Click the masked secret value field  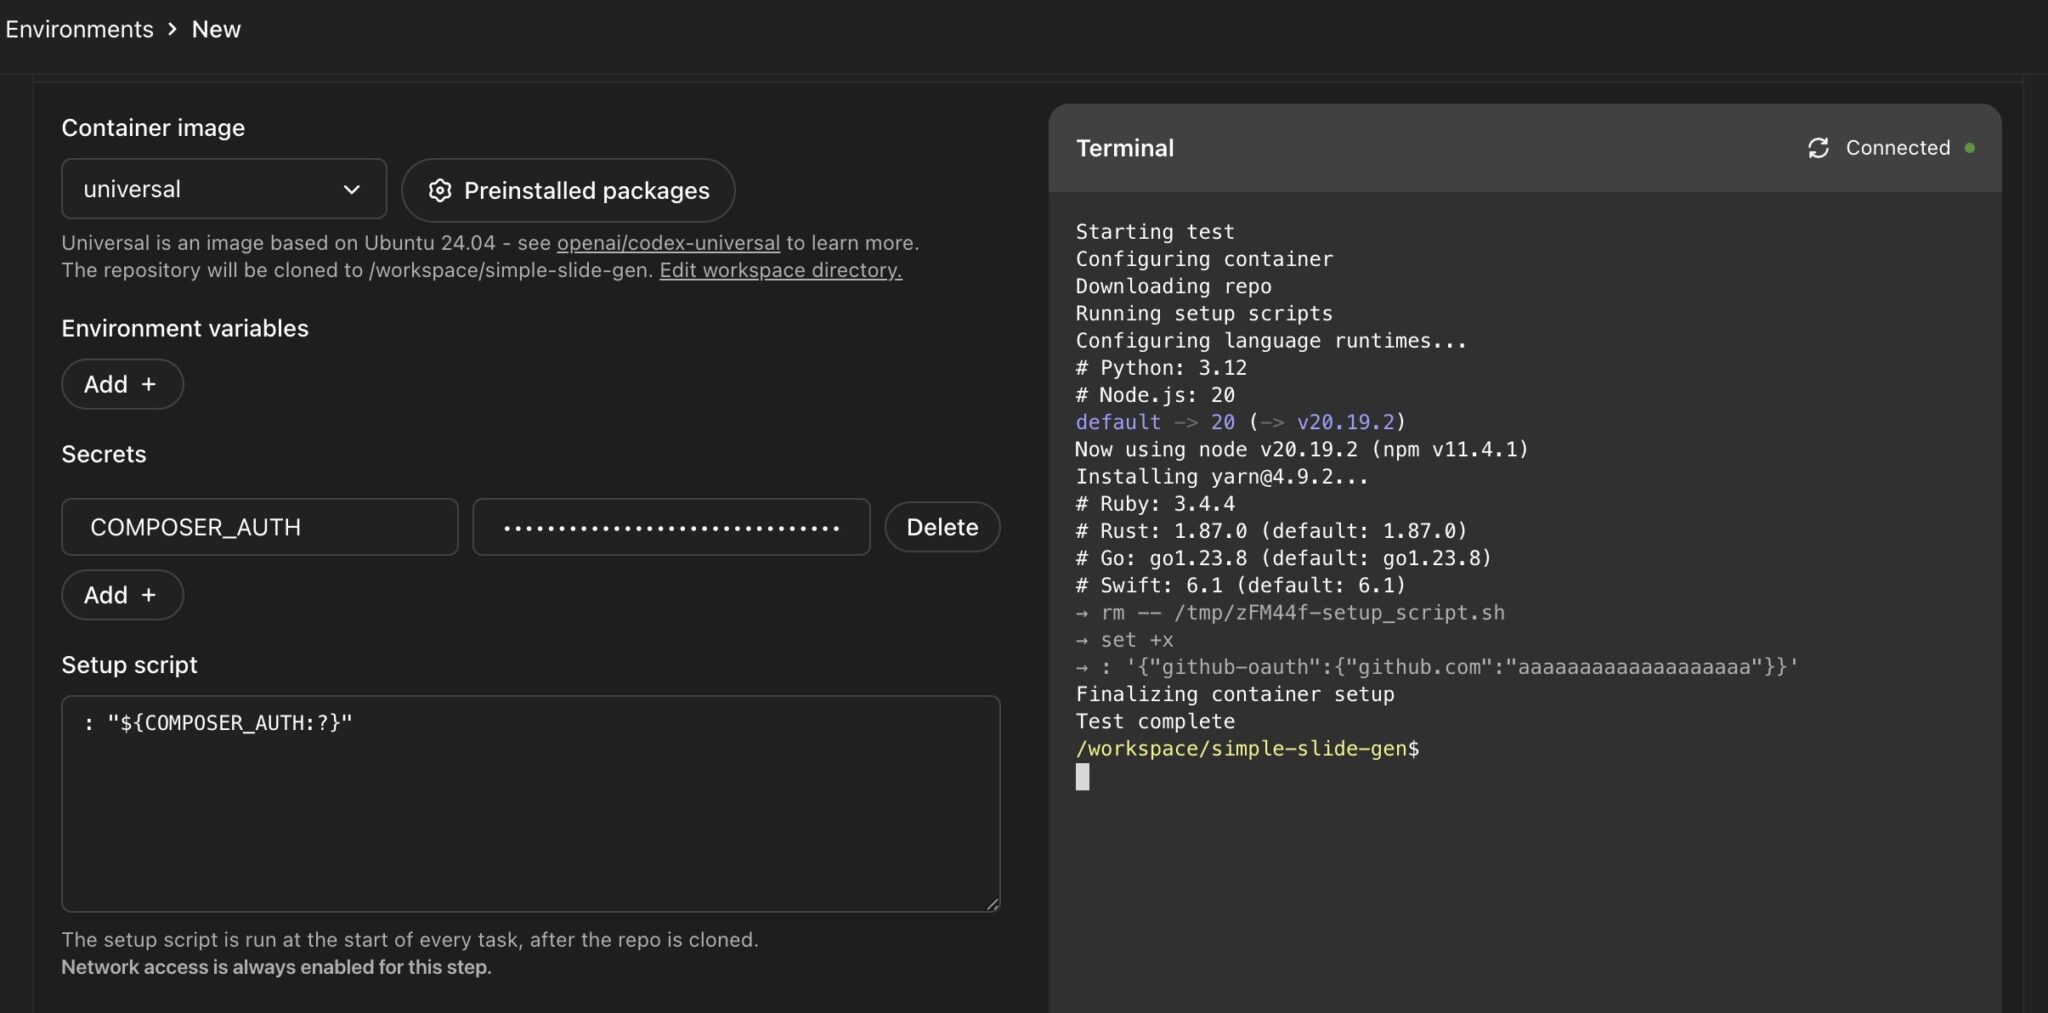pos(670,527)
